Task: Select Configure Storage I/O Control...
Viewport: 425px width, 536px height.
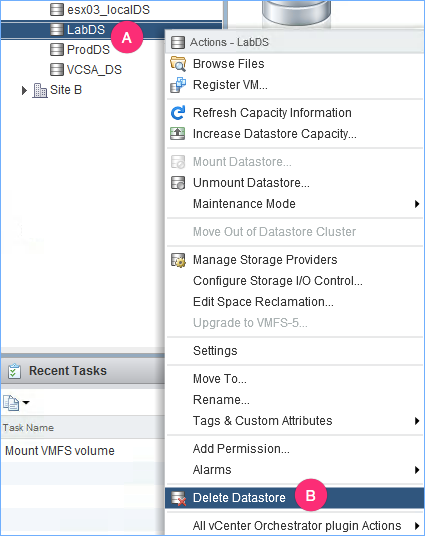Action: click(278, 281)
